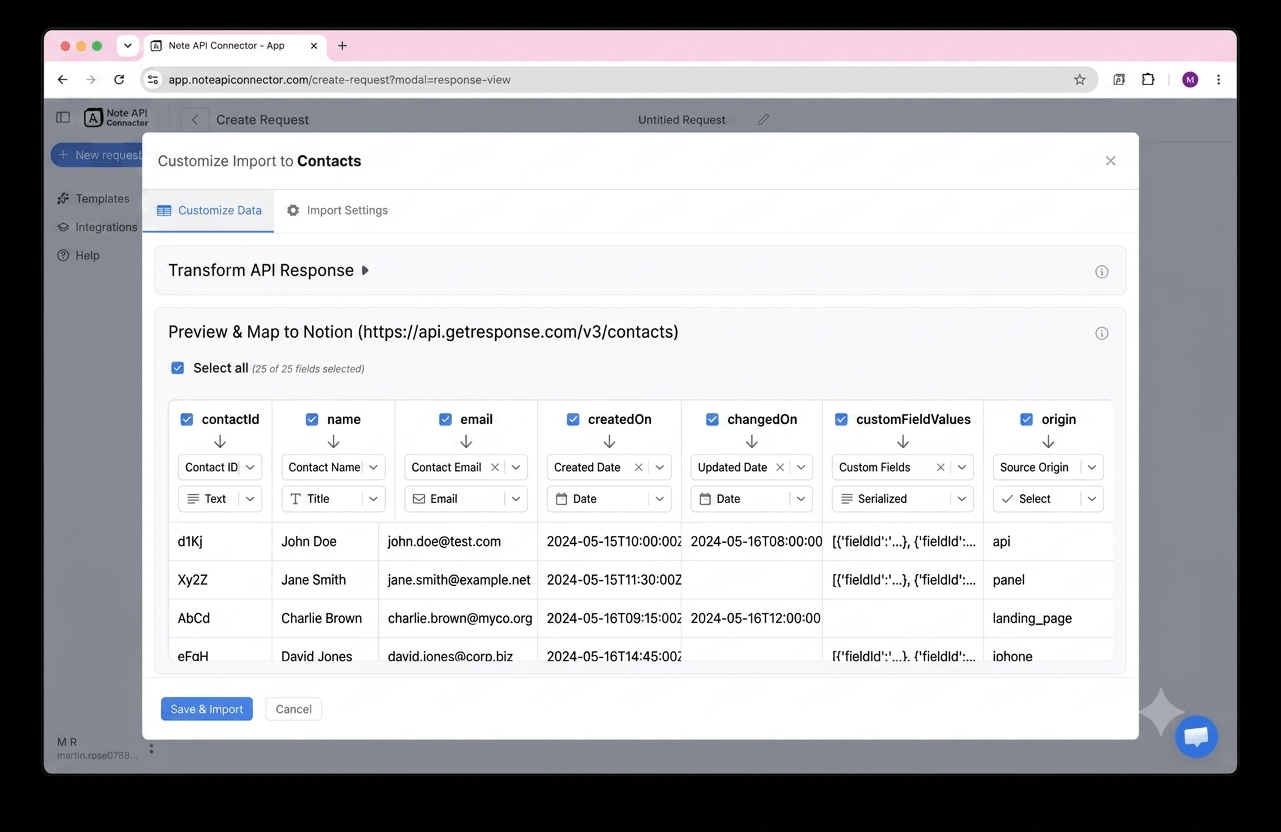The height and width of the screenshot is (832, 1281).
Task: Open the browser profile avatar M
Action: point(1190,80)
